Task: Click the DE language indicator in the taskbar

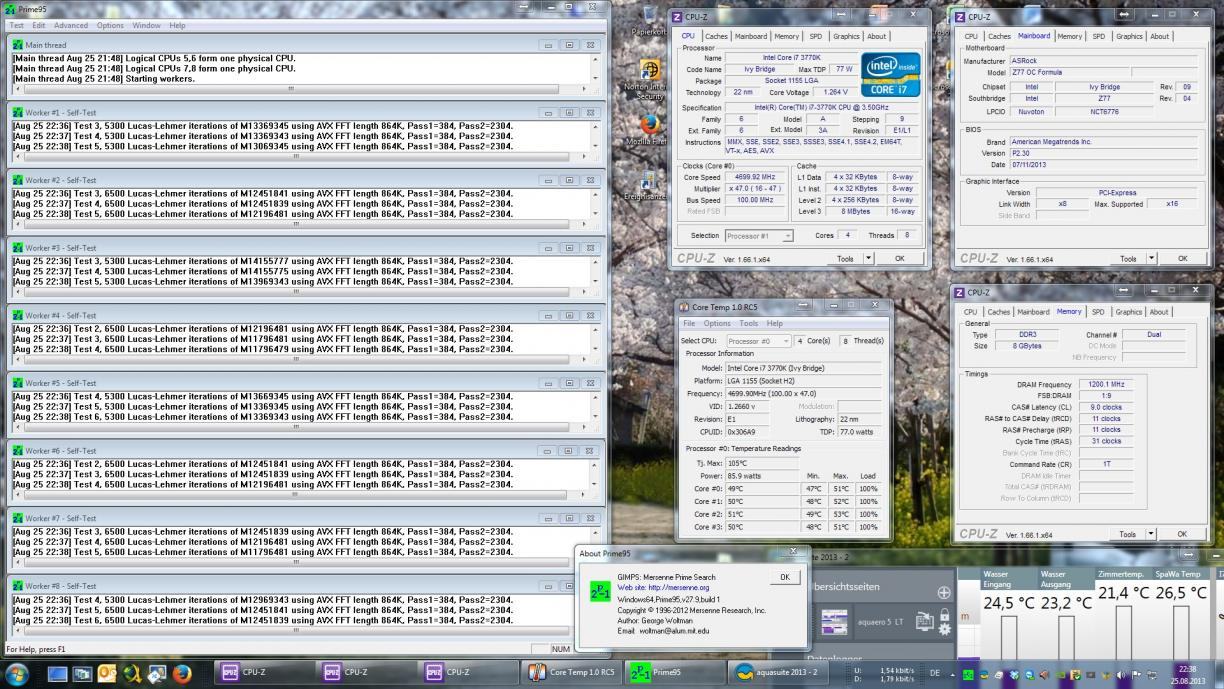Action: [935, 673]
